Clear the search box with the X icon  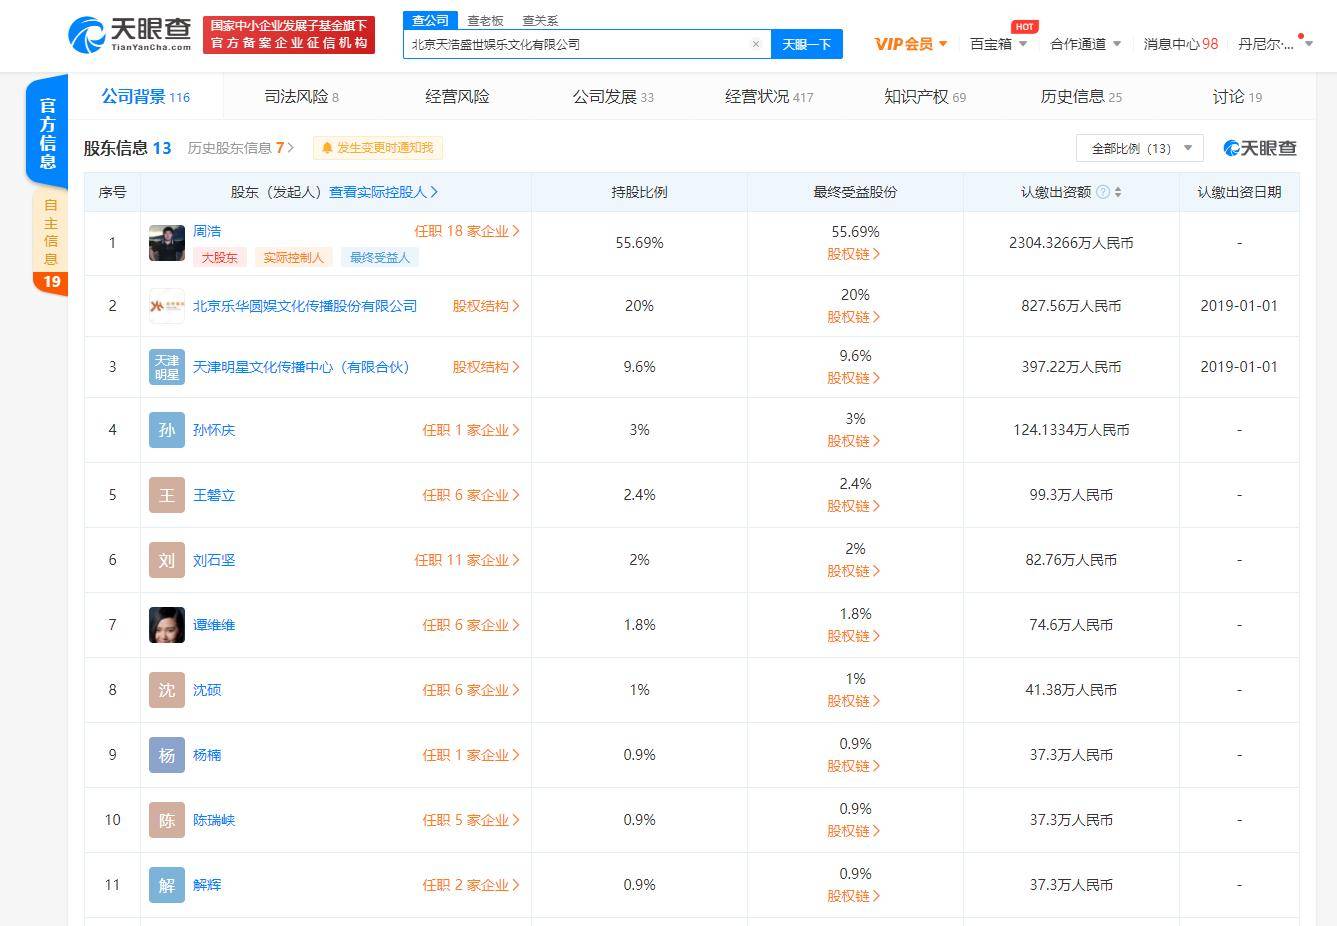tap(756, 44)
